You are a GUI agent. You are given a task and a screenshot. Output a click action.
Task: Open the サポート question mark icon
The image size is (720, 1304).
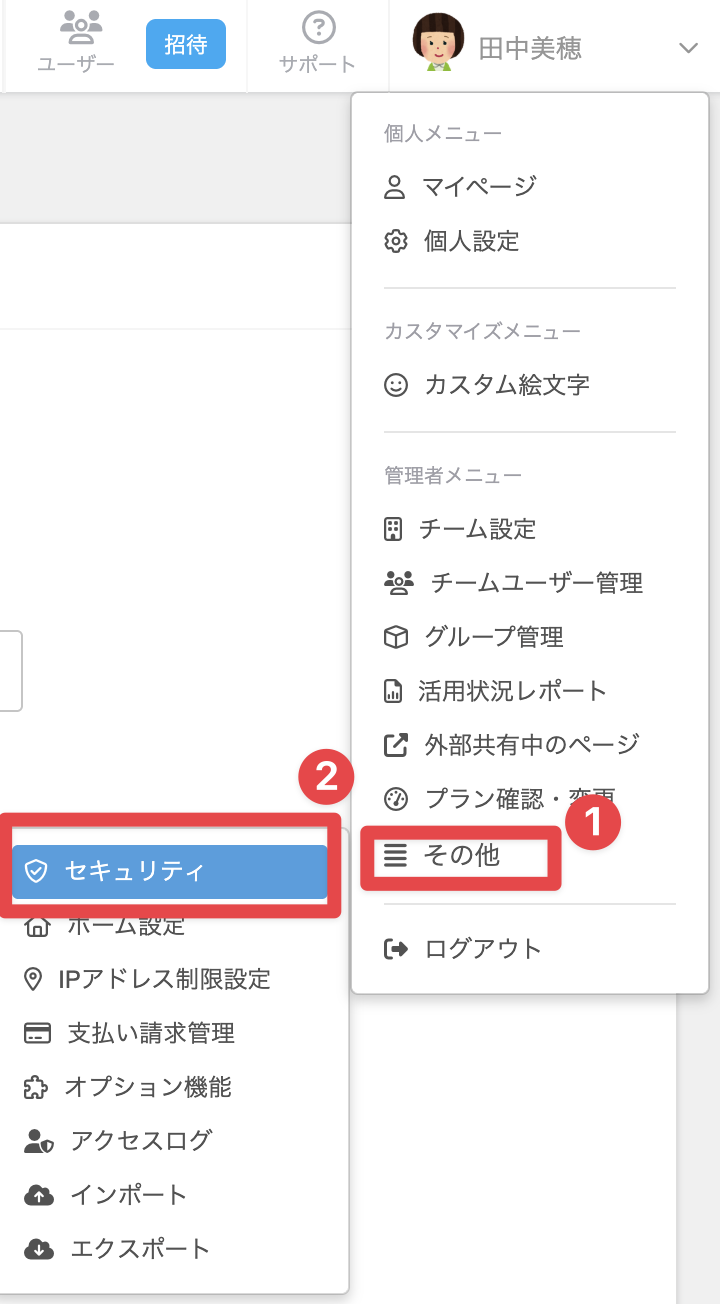click(x=317, y=28)
